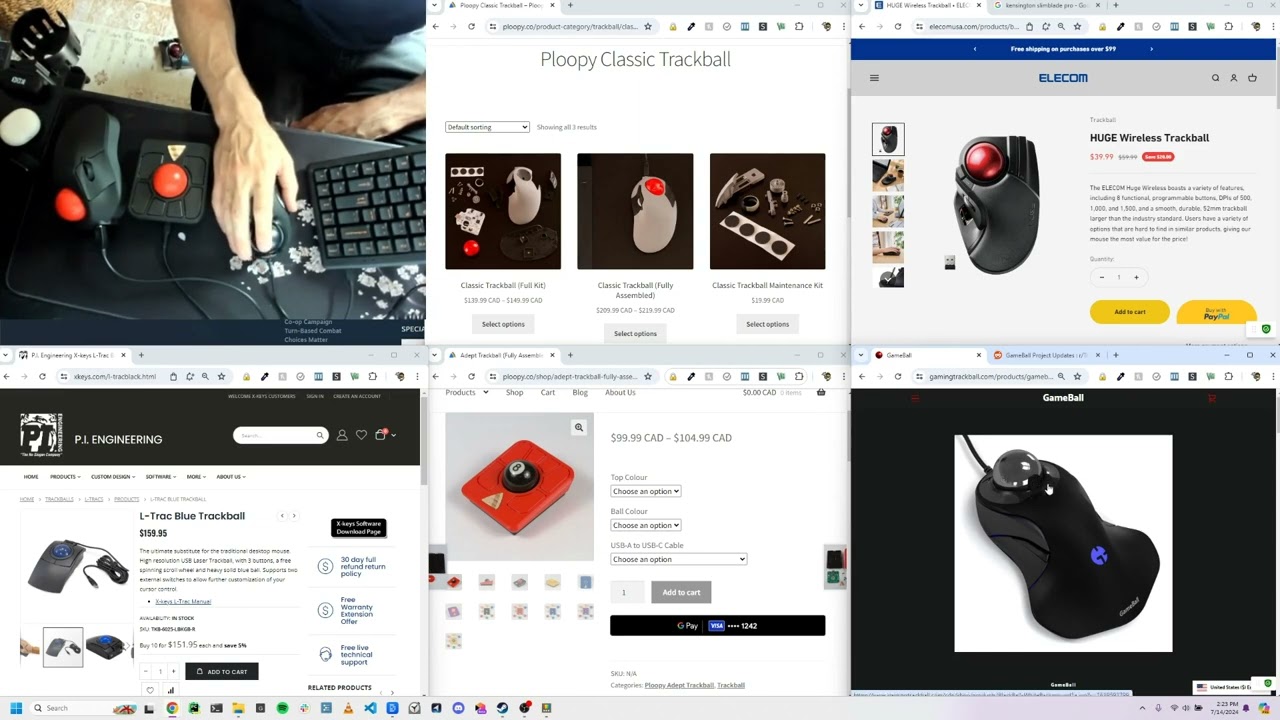This screenshot has width=1280, height=720.
Task: Go to HOME in P.I. Engineering navigation
Action: (31, 477)
